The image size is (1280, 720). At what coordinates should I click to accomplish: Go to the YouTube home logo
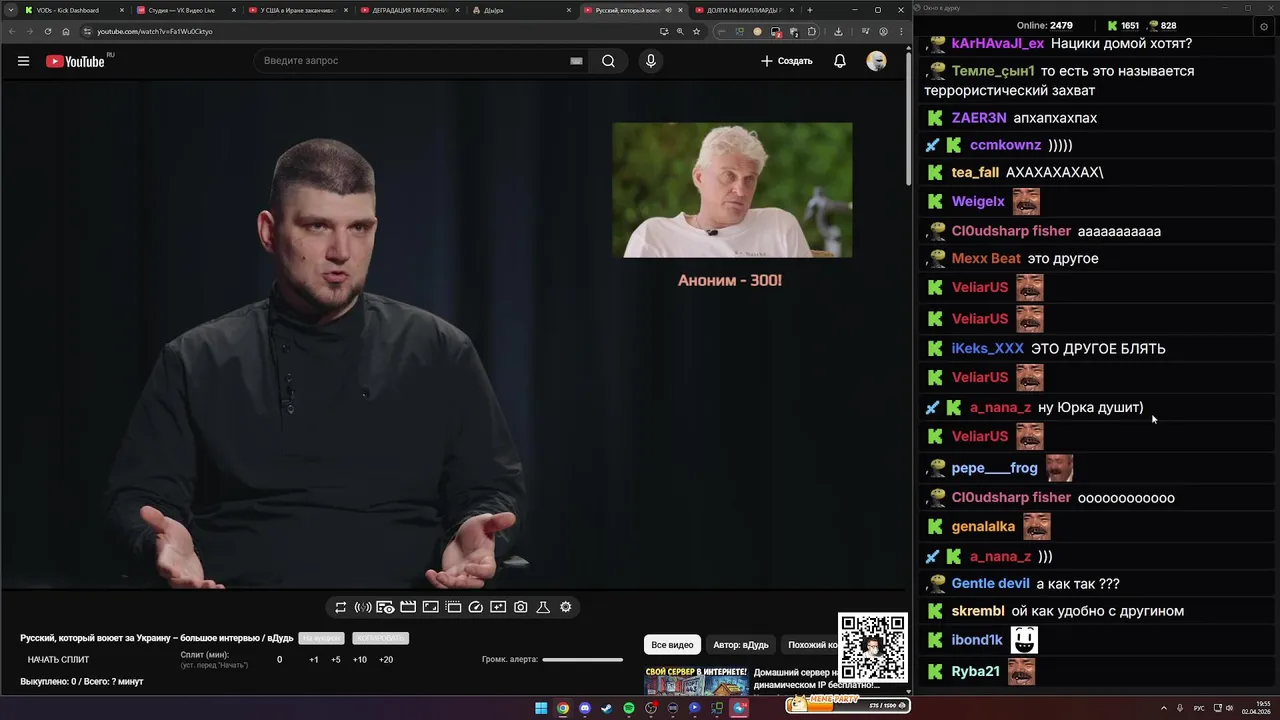pos(75,61)
